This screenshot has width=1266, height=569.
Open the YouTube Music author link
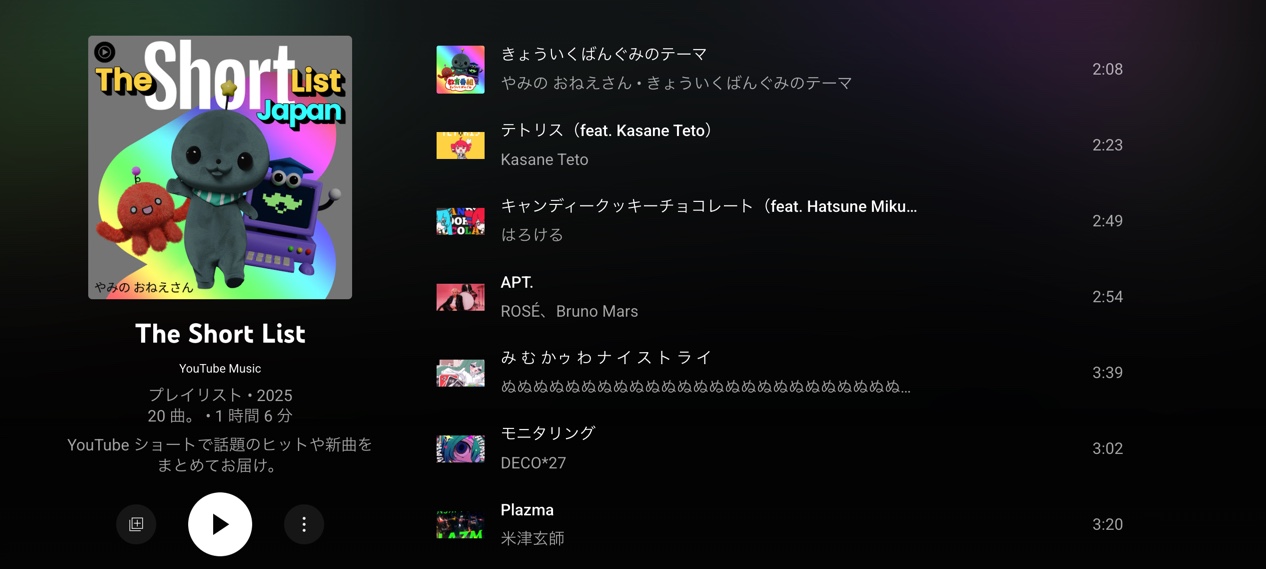(220, 368)
